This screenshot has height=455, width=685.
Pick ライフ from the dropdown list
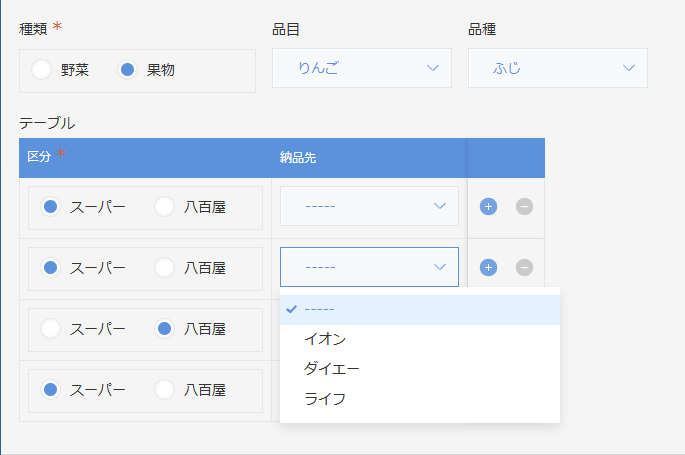click(325, 399)
